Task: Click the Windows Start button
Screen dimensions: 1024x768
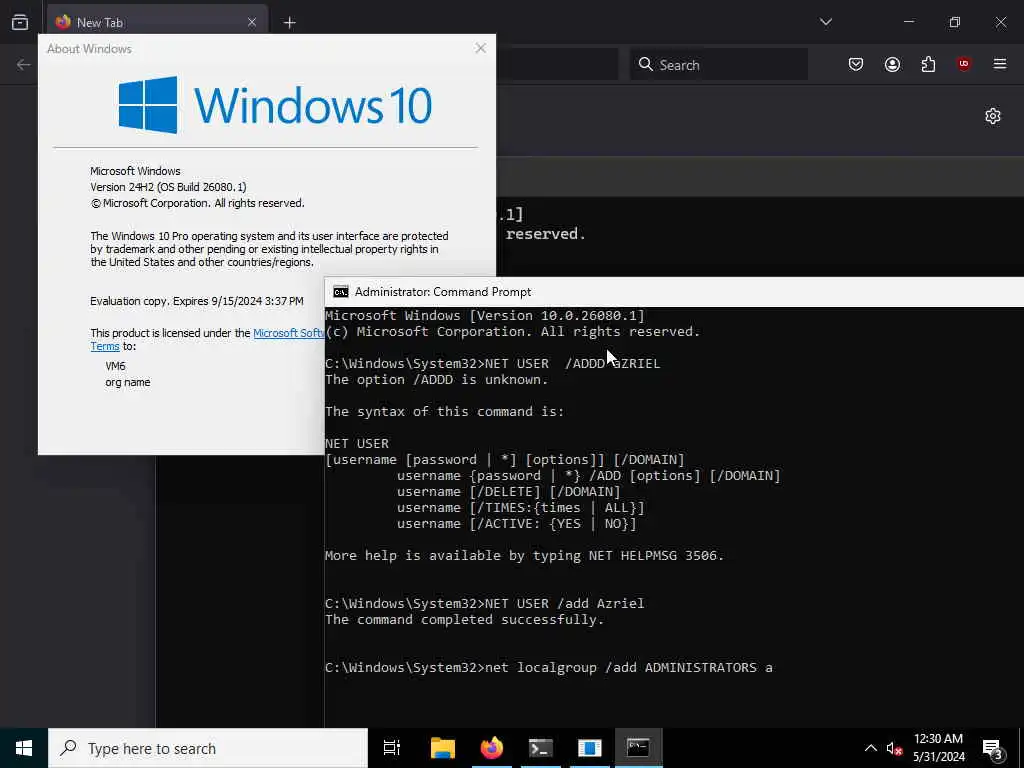Action: (x=24, y=748)
